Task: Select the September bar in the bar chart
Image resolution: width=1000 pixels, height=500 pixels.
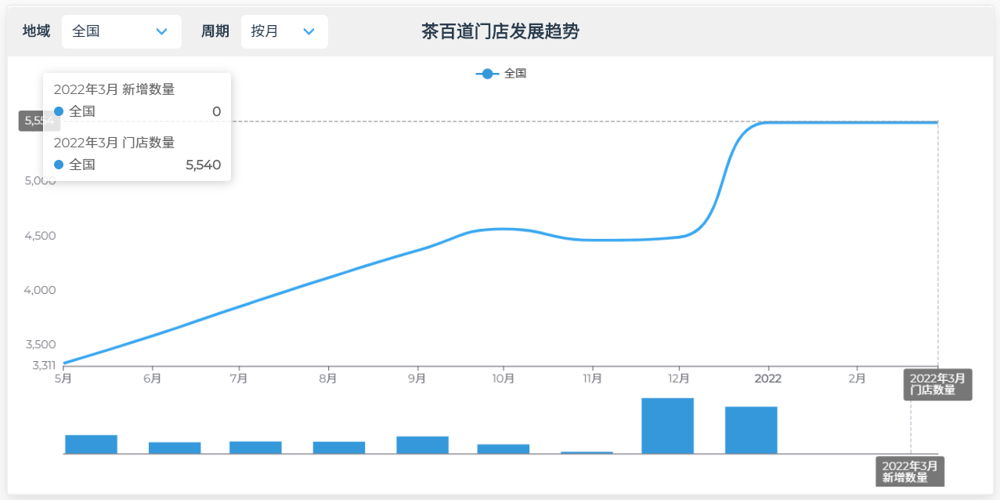Action: tap(422, 445)
